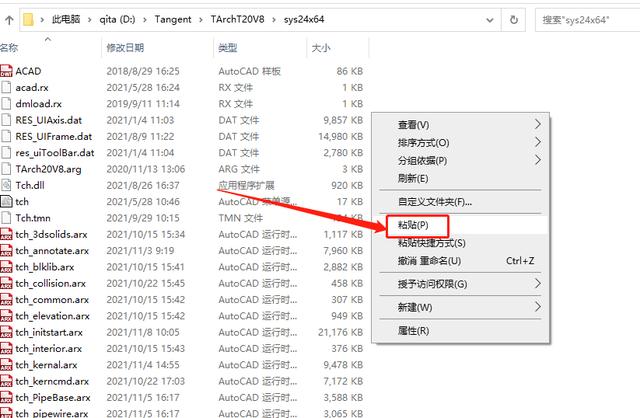
Task: Select file name tch_kerncmd.arx
Action: [x=52, y=381]
